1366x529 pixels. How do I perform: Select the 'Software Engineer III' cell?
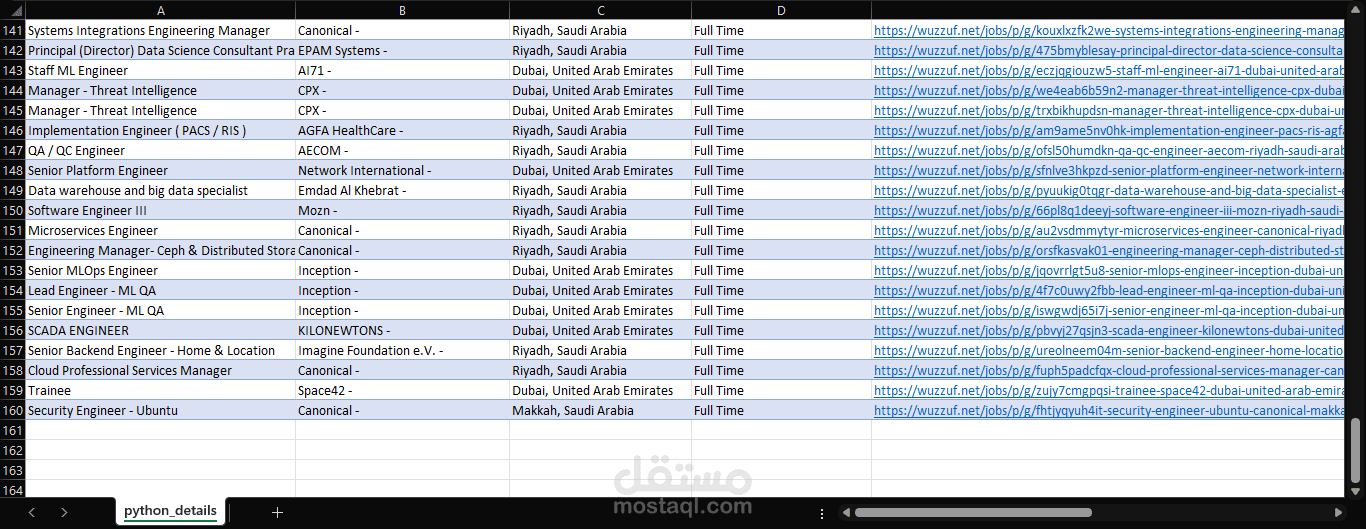point(161,210)
